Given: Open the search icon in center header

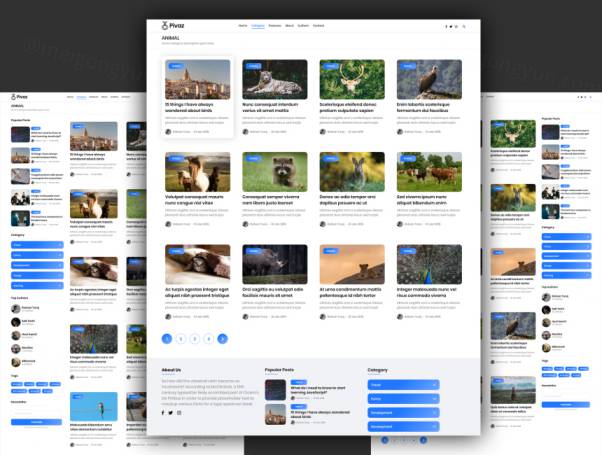Looking at the screenshot, I should [464, 26].
